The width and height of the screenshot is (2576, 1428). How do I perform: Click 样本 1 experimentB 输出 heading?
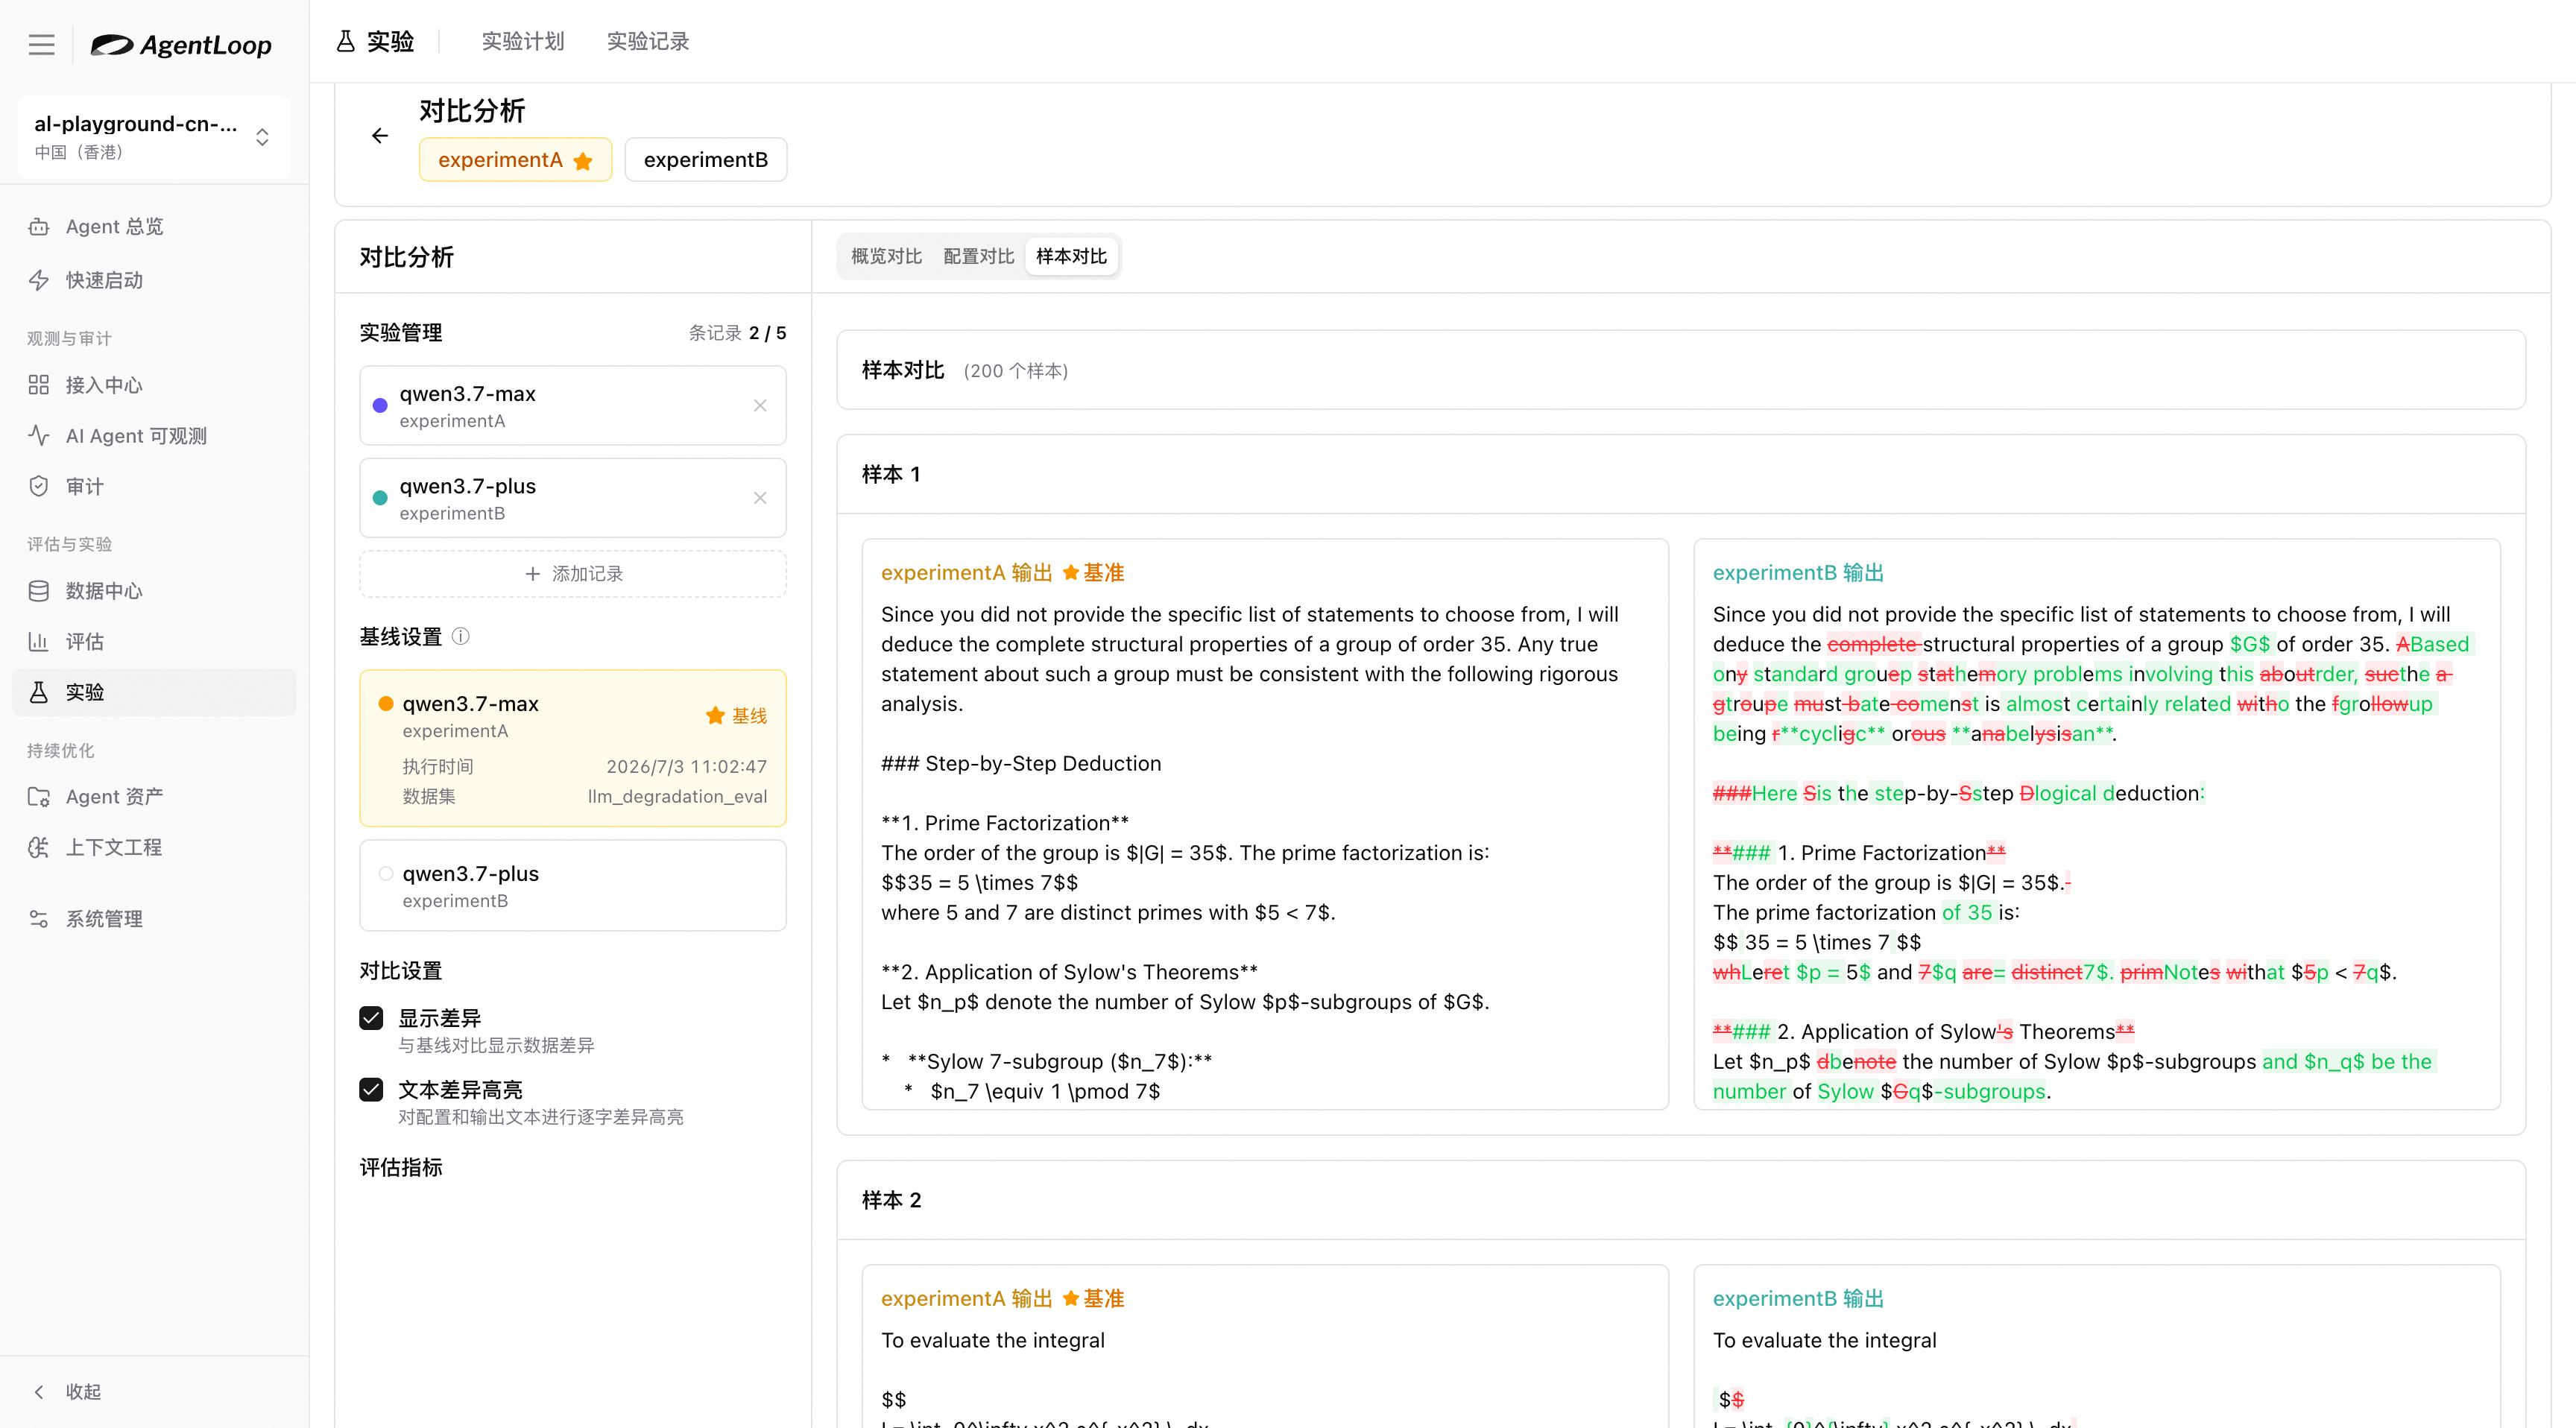point(1798,573)
